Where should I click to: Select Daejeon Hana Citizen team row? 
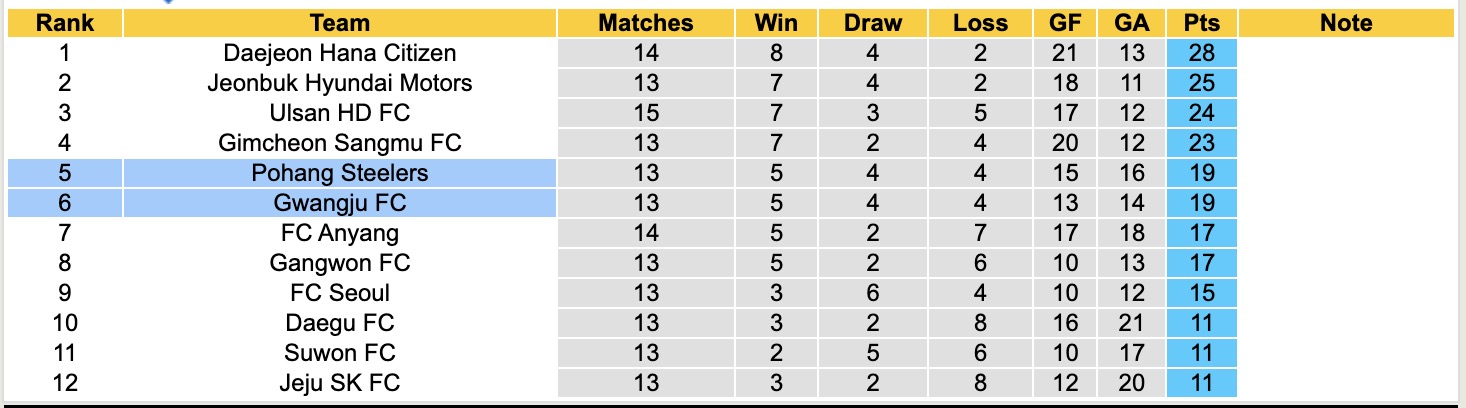[x=340, y=53]
